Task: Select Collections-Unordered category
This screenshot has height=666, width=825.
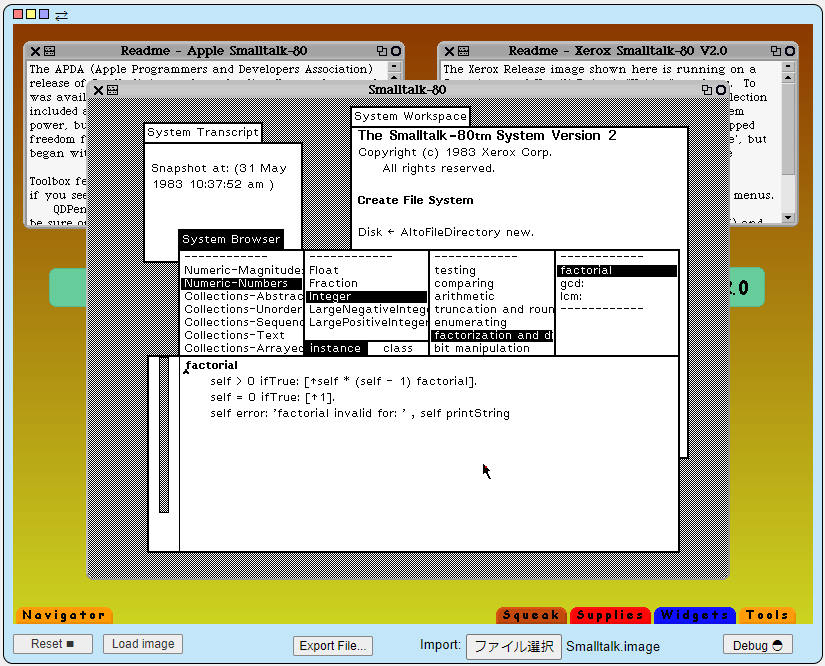Action: [x=242, y=309]
